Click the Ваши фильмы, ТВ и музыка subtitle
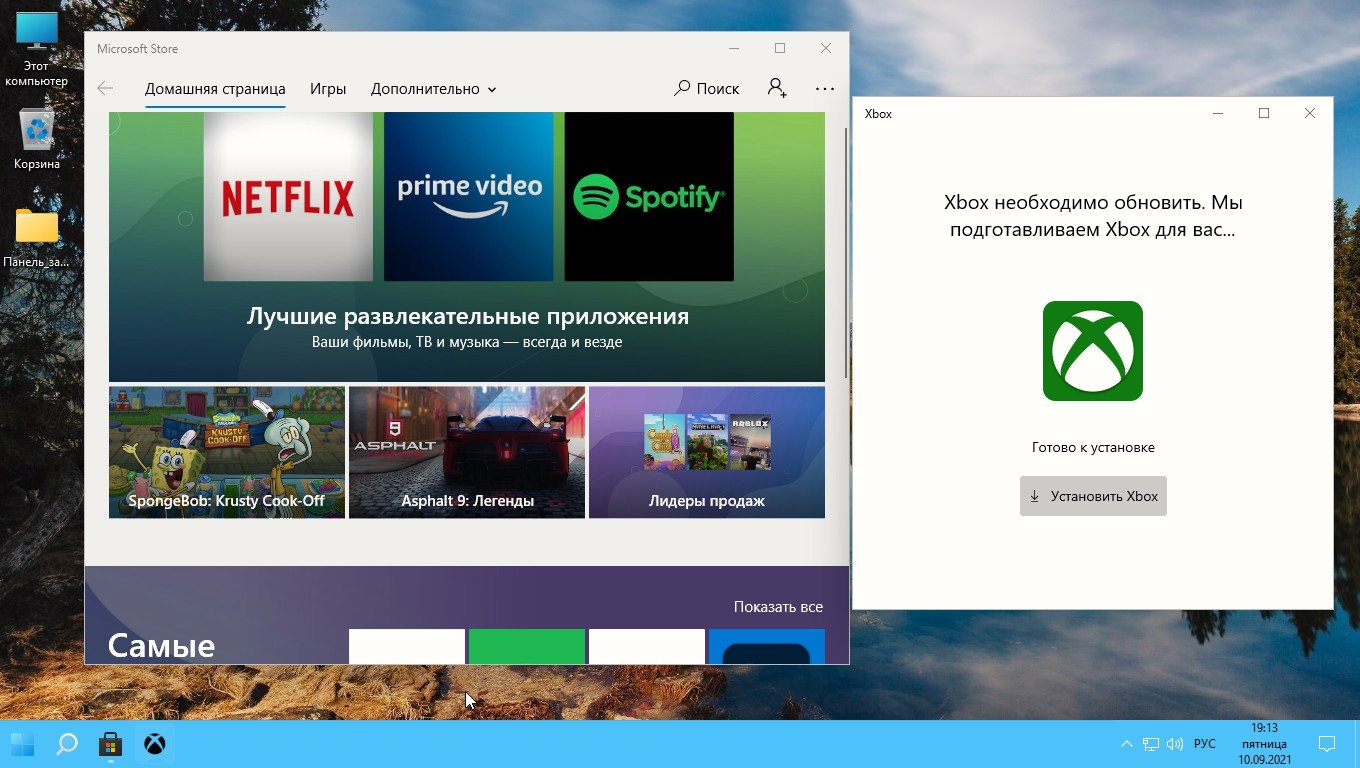The height and width of the screenshot is (768, 1360). coord(467,342)
